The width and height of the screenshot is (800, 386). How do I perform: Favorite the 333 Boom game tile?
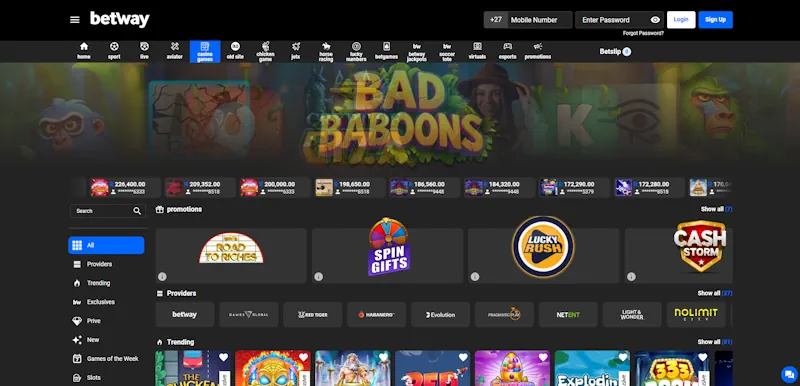click(x=703, y=357)
